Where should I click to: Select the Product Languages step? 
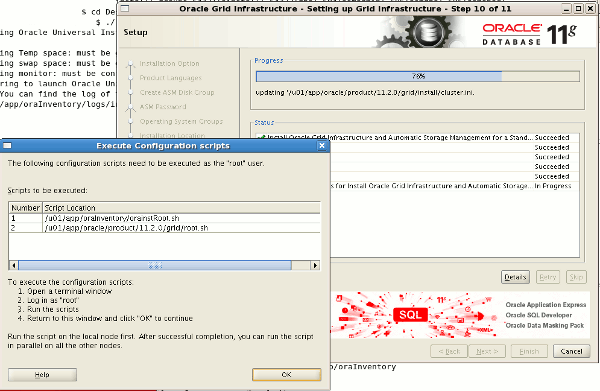coord(170,78)
